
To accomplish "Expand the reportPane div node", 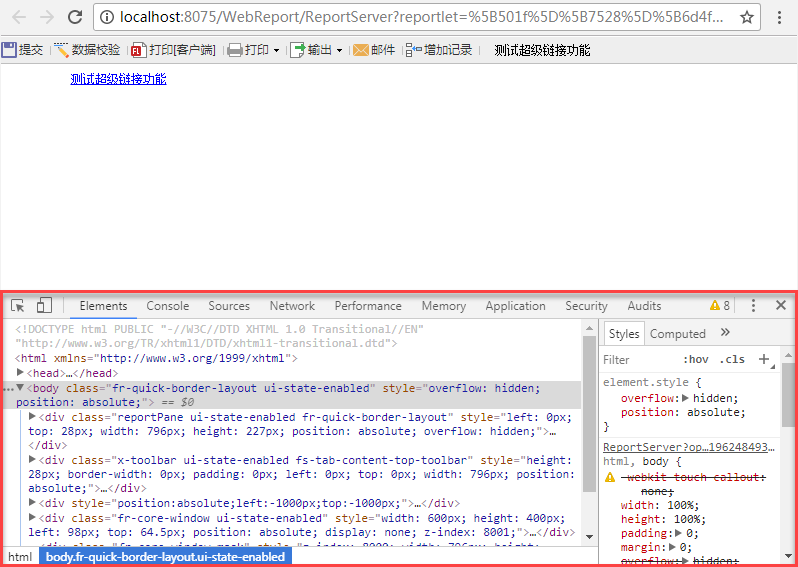I will [33, 416].
